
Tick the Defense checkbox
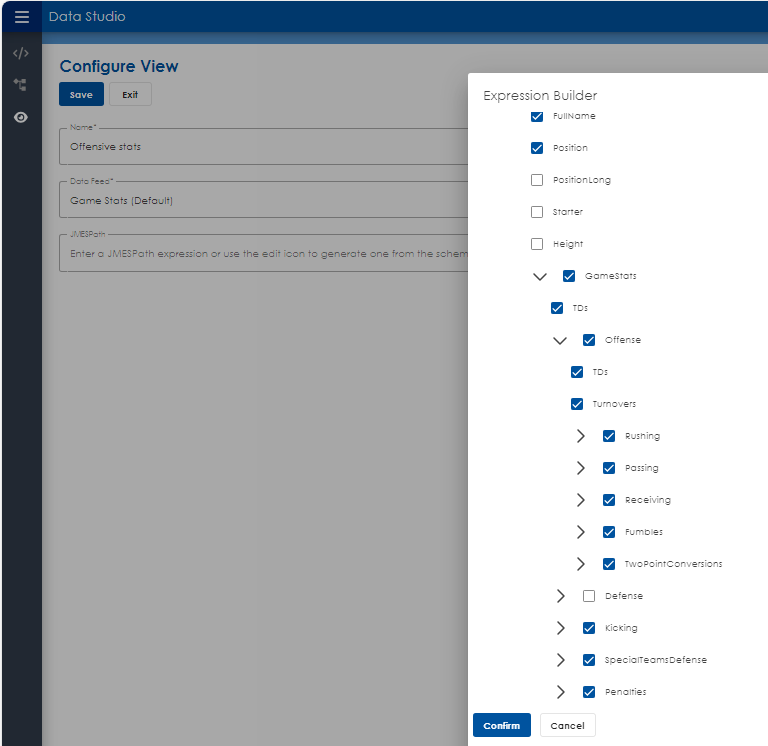coord(589,596)
